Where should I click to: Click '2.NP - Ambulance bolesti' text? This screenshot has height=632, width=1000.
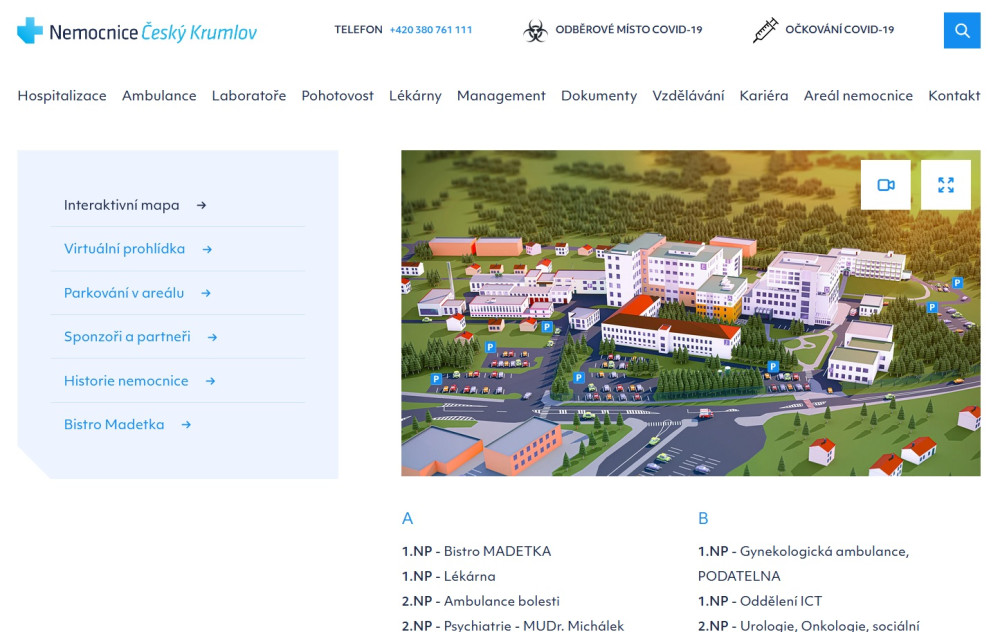(481, 601)
